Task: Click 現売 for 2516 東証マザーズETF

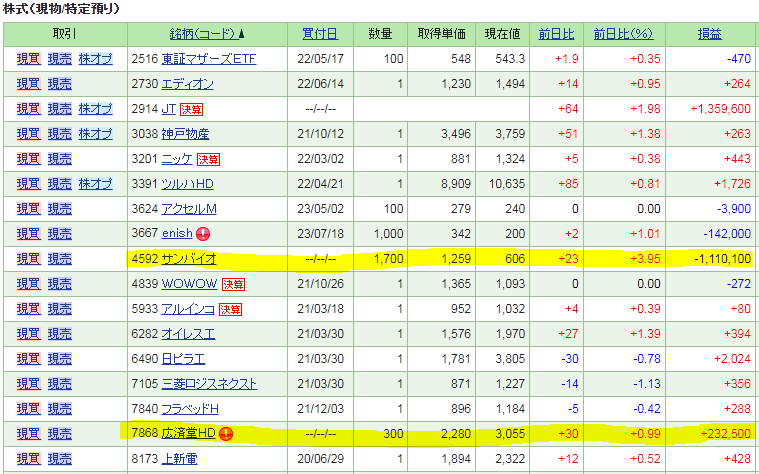Action: (x=60, y=60)
